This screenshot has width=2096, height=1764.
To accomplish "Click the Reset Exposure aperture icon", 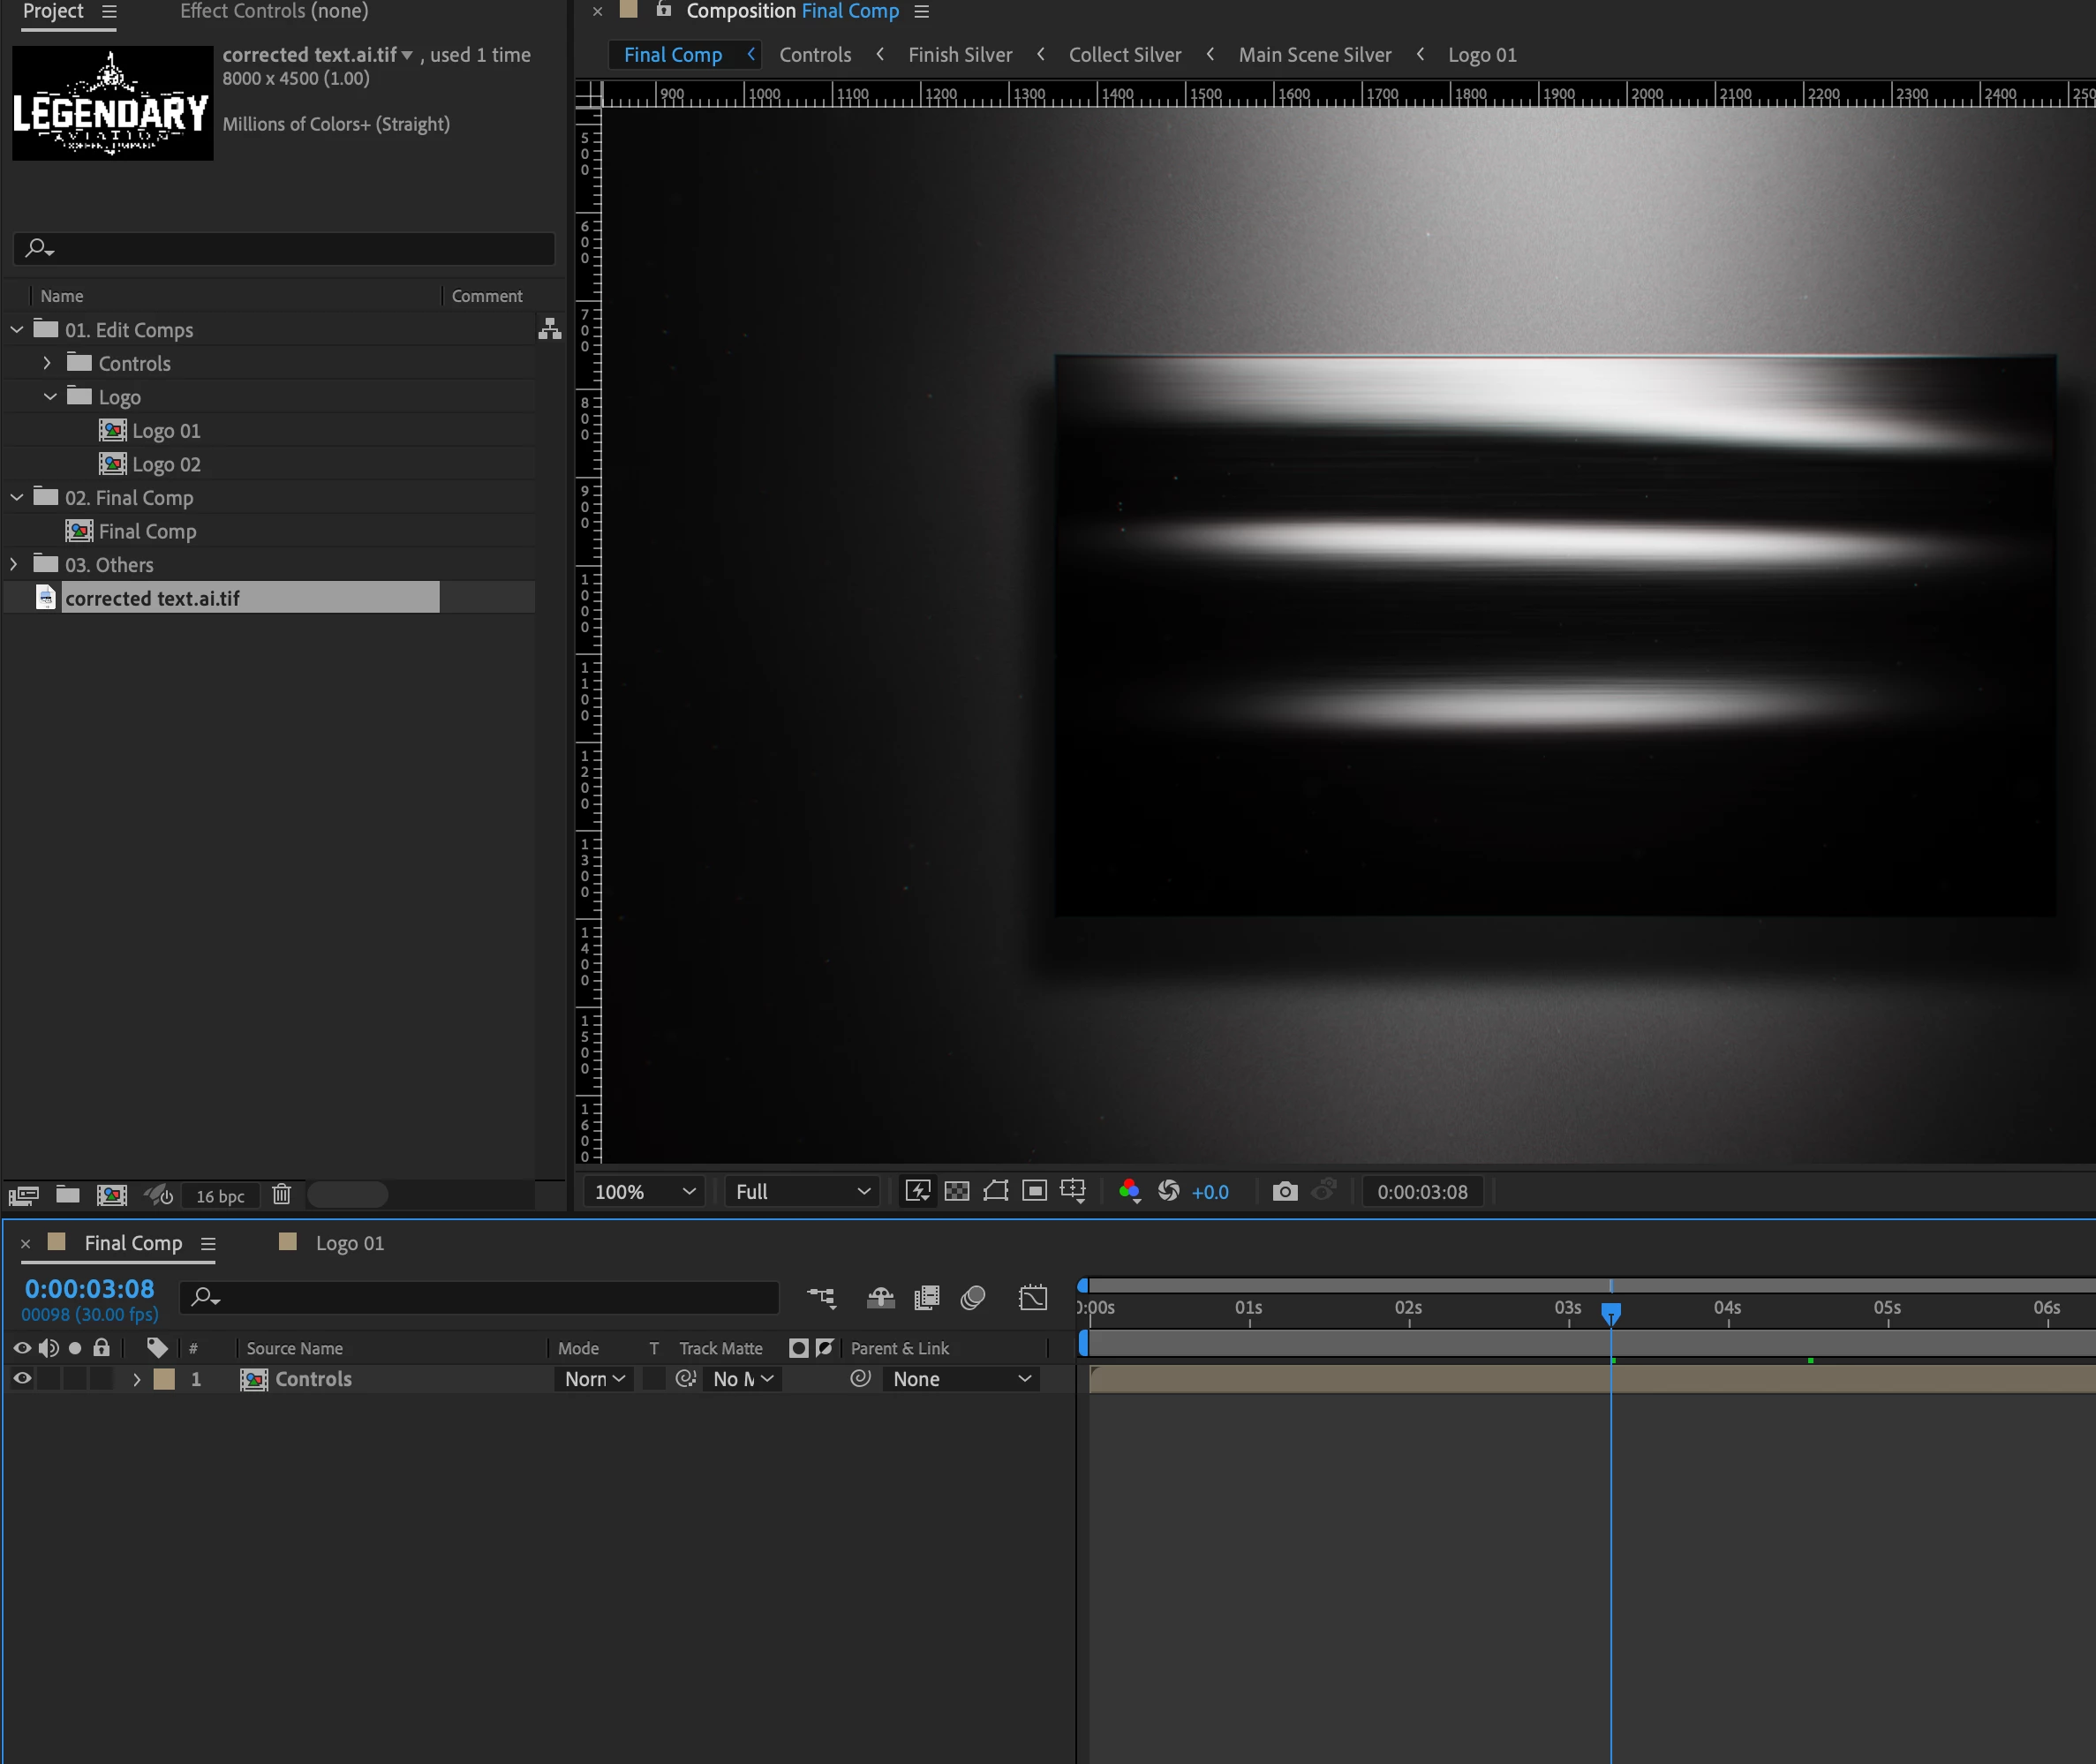I will tap(1168, 1191).
